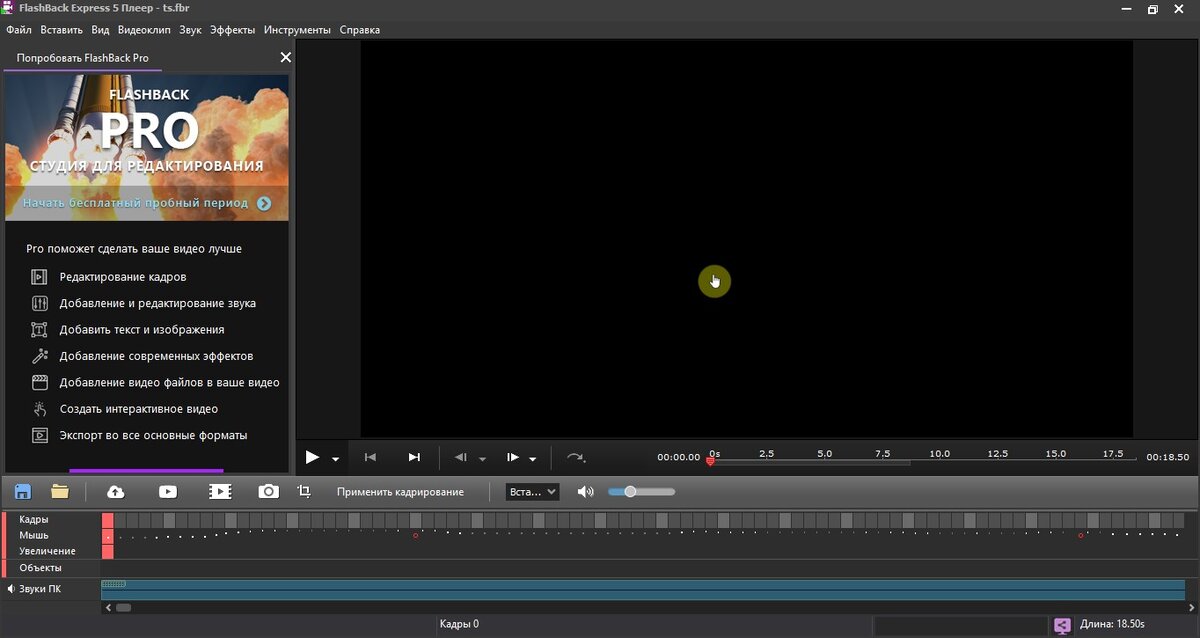Open the step-back options dropdown arrow
The image size is (1200, 638).
(x=482, y=459)
